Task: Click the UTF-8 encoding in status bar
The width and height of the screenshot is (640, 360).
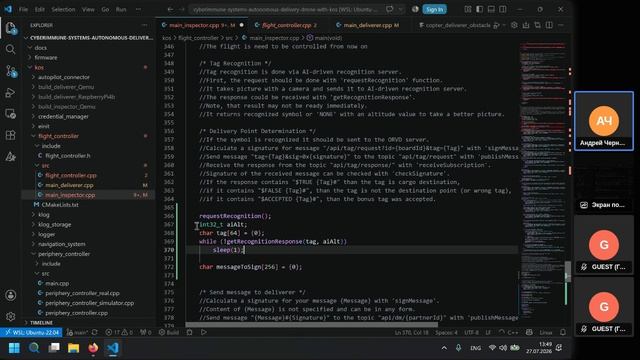Action: (471, 332)
